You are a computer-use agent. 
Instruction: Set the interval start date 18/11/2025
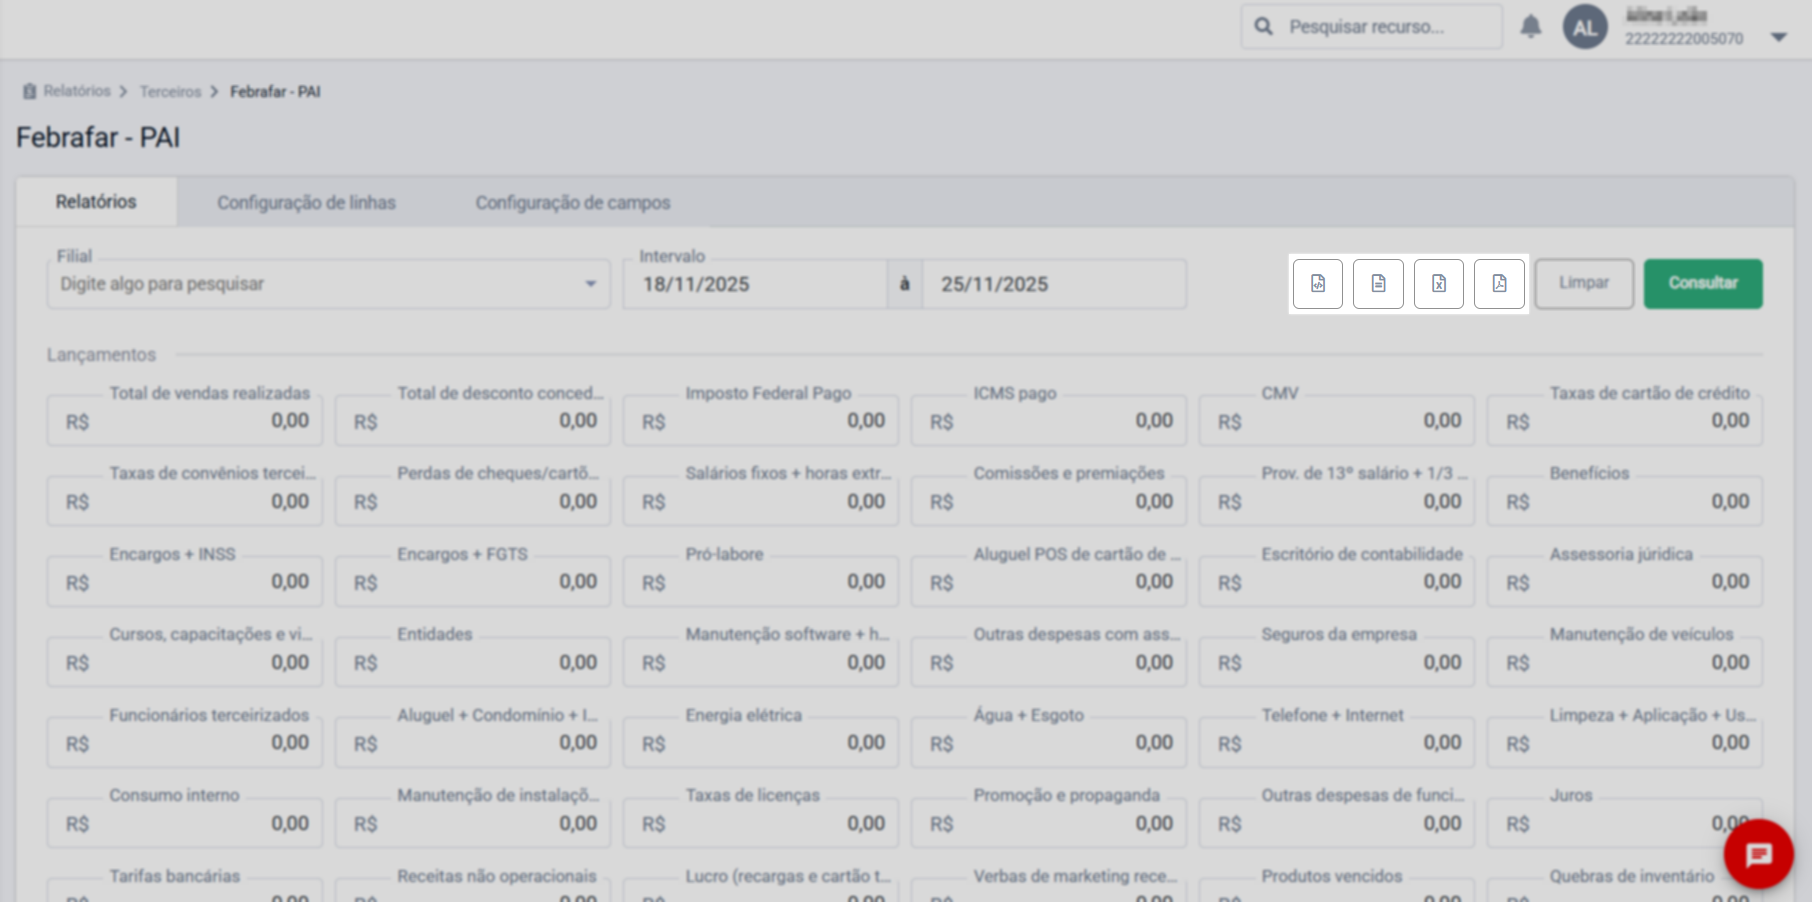click(x=755, y=284)
